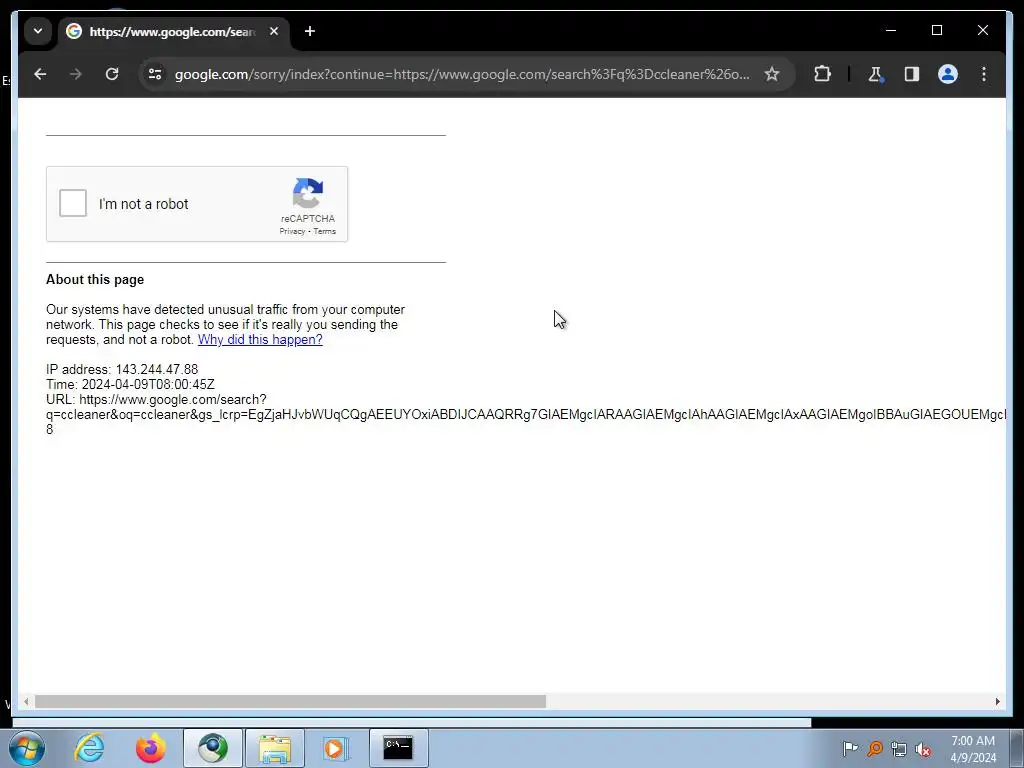Viewport: 1024px width, 768px height.
Task: Toggle the side panel icon
Action: coord(912,74)
